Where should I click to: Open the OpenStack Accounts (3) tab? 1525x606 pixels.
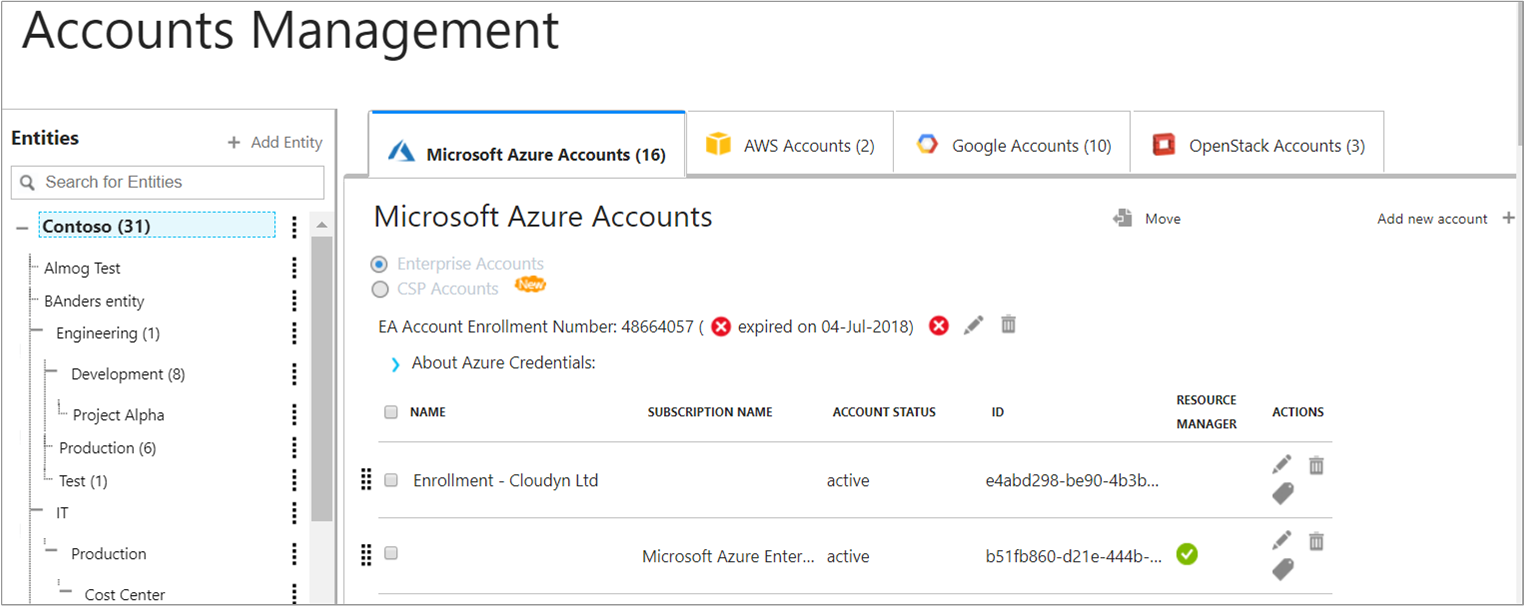click(x=1258, y=143)
